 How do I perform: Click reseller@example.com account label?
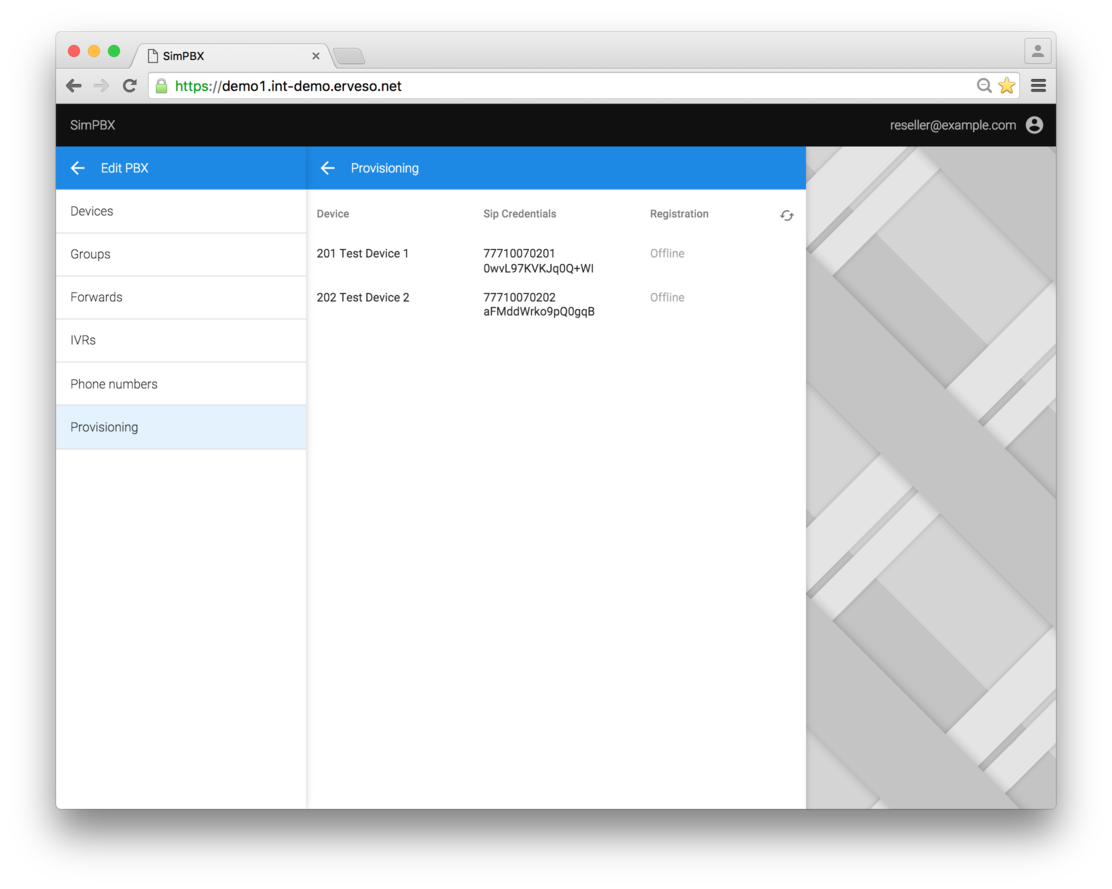pos(952,125)
